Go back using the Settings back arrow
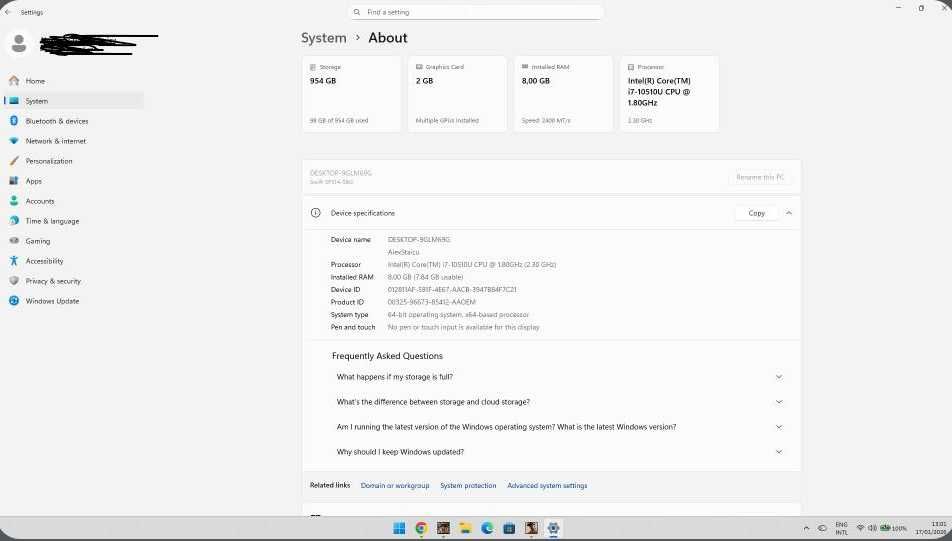The width and height of the screenshot is (952, 541). 8,12
